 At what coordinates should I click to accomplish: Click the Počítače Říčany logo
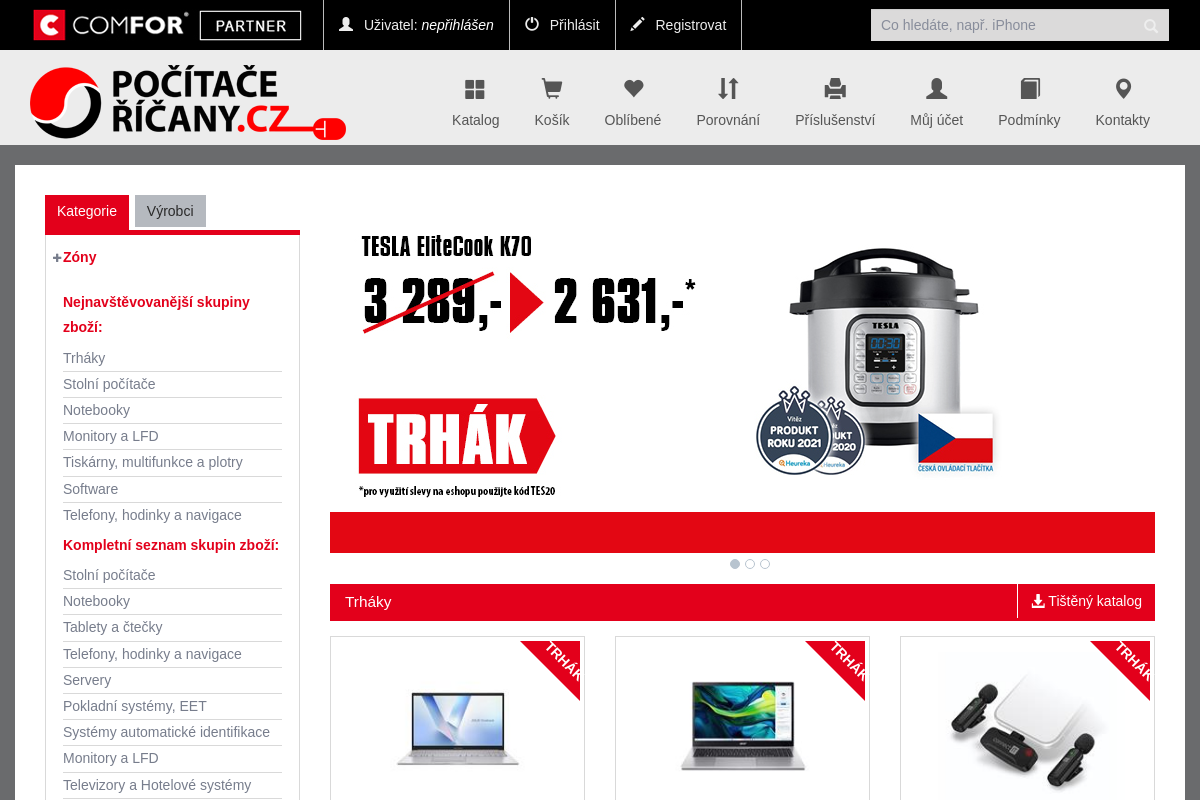(x=187, y=101)
